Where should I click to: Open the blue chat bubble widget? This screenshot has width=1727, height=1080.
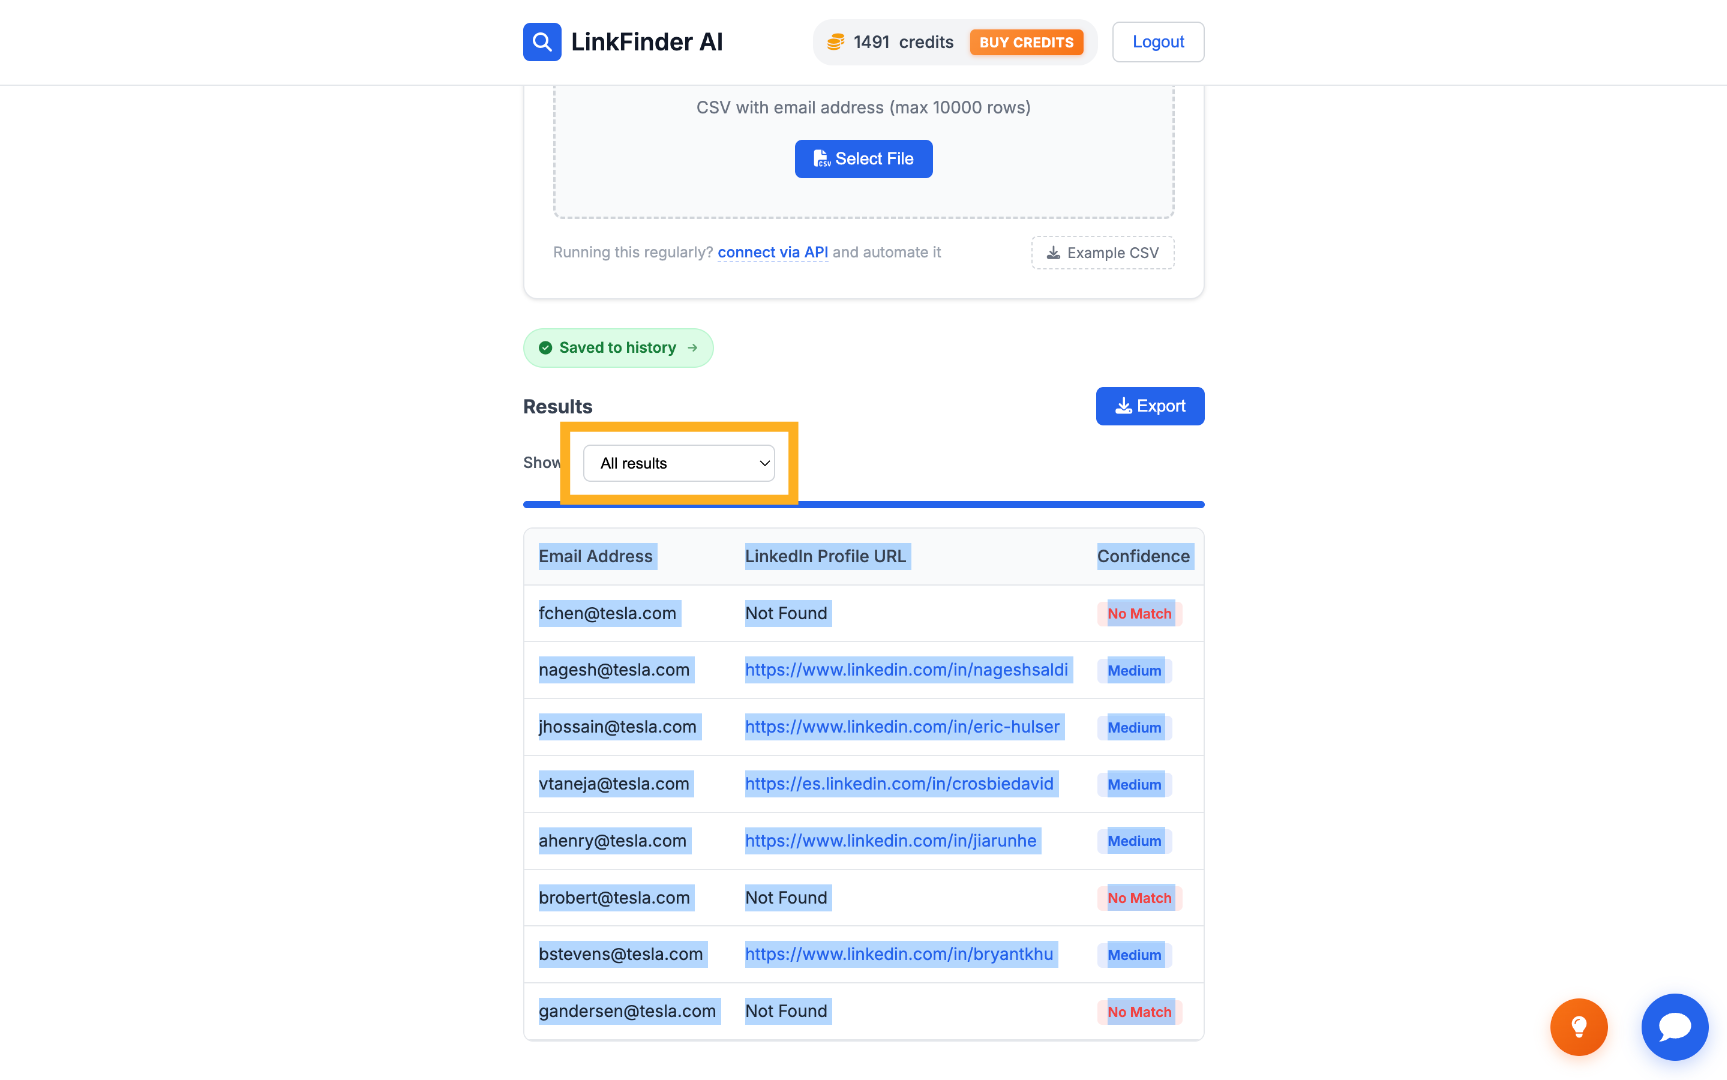click(1675, 1027)
